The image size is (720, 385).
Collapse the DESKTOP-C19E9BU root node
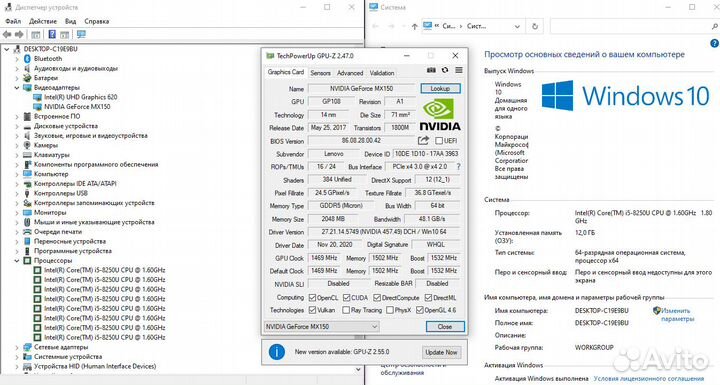coord(6,49)
